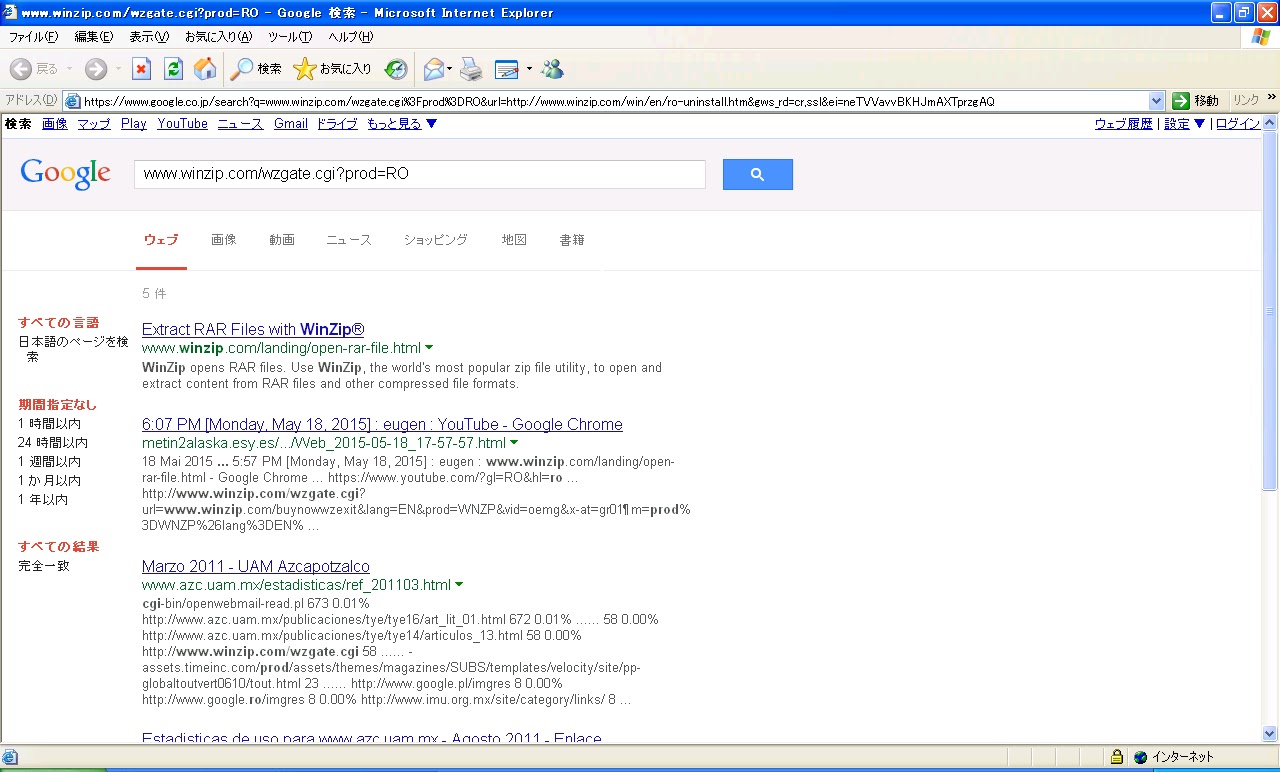Click the Edit page toolbar icon
The height and width of the screenshot is (772, 1280).
pos(507,69)
